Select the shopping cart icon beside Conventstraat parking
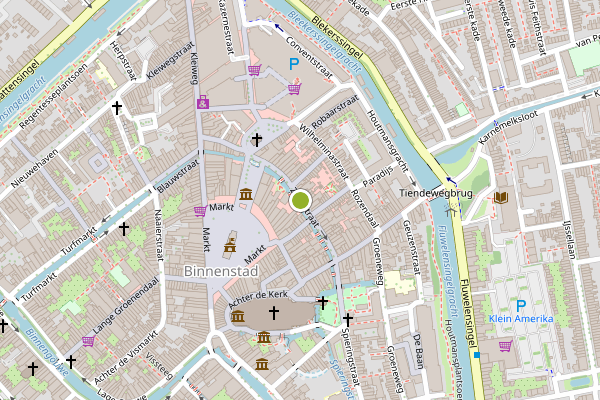Viewport: 600px width, 400px height. (295, 89)
